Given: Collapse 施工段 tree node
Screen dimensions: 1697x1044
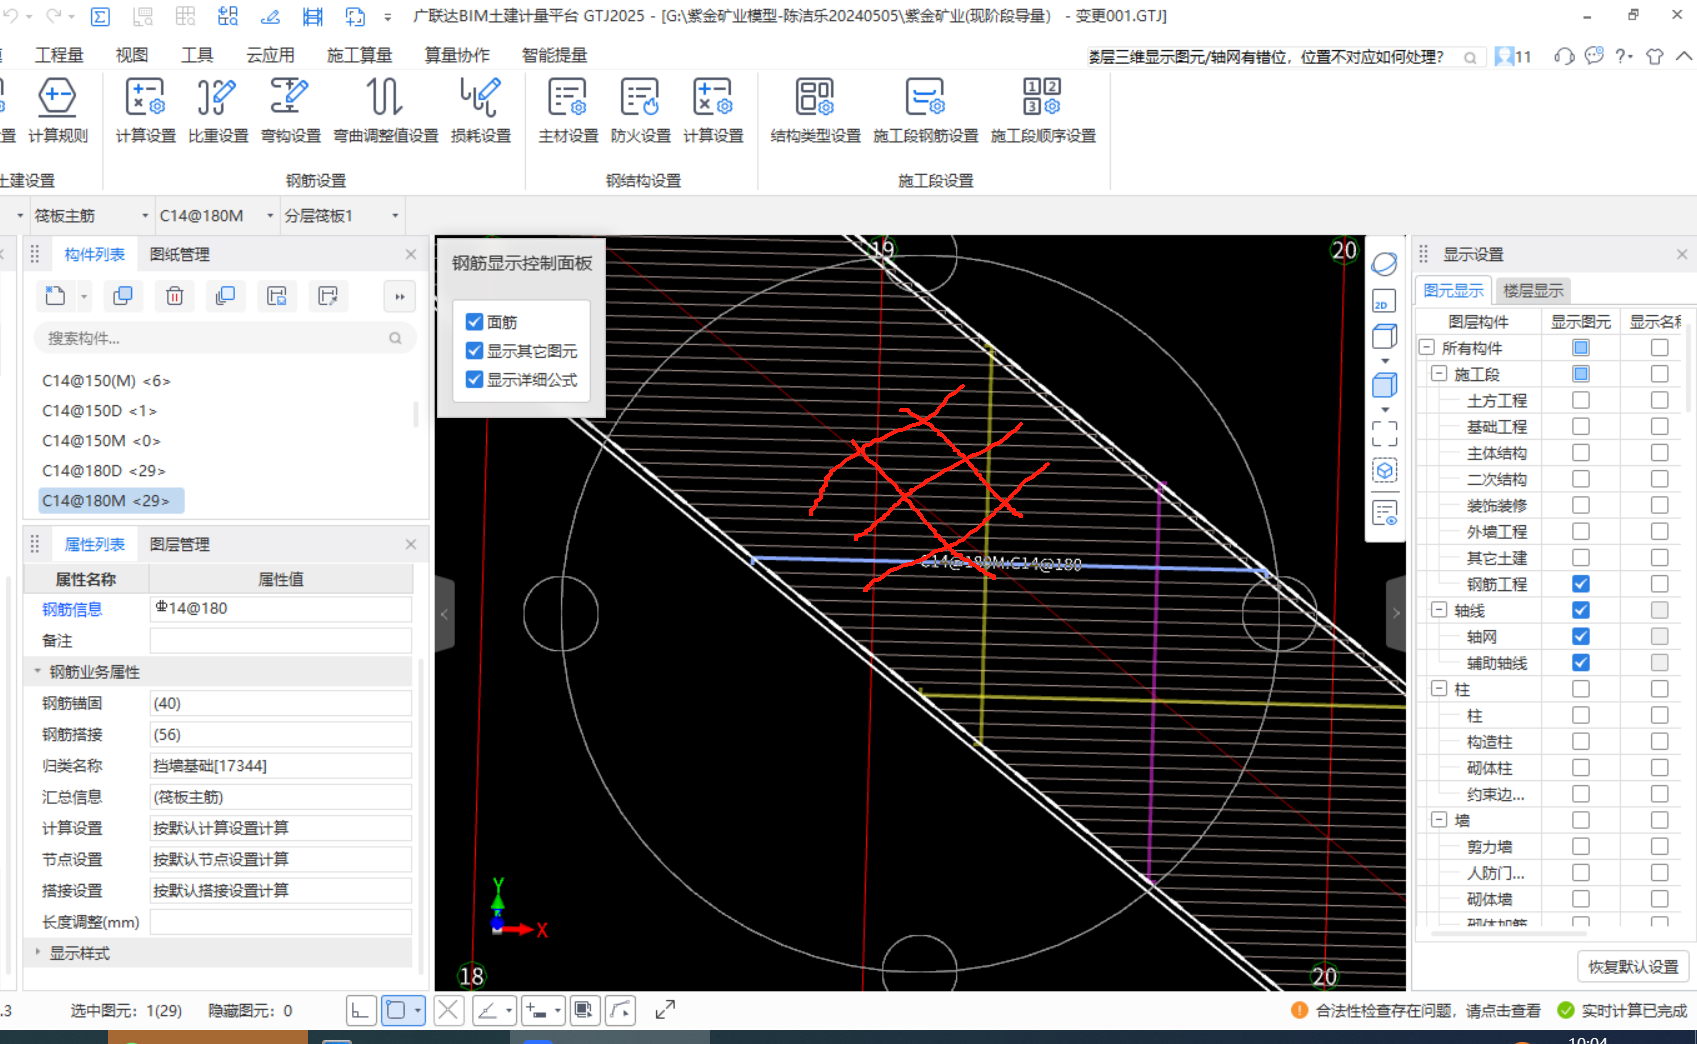Looking at the screenshot, I should pyautogui.click(x=1439, y=374).
